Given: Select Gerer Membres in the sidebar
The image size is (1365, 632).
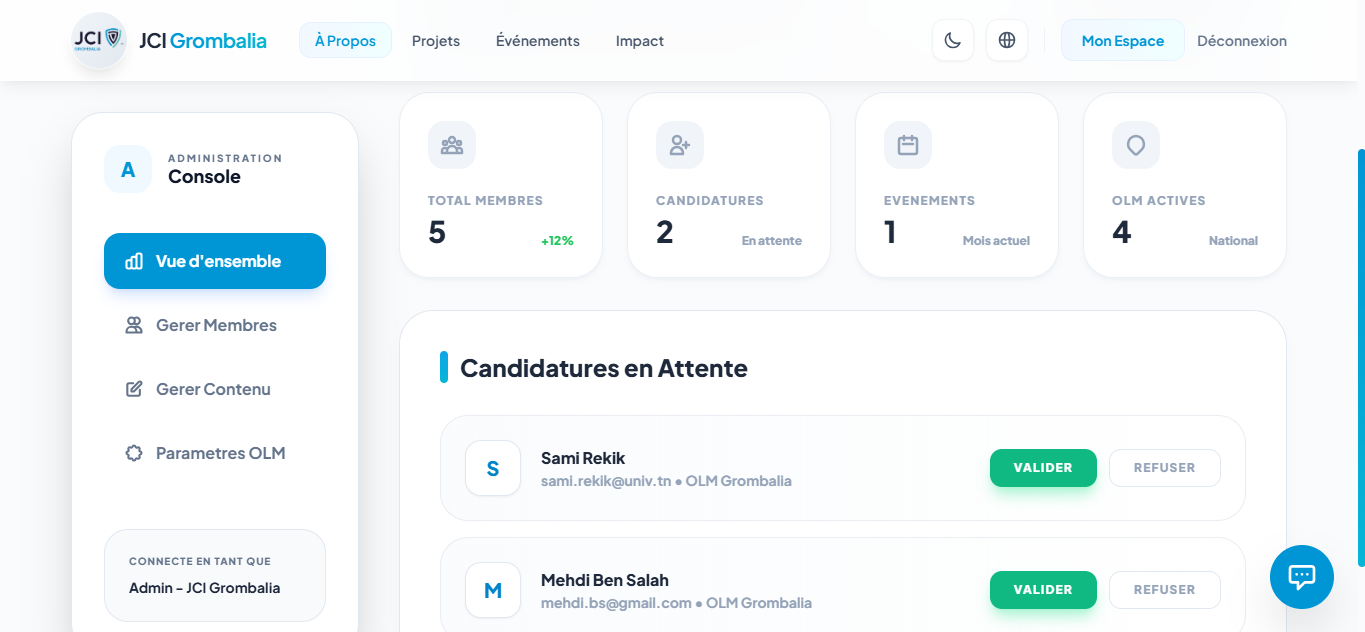Looking at the screenshot, I should pos(215,325).
